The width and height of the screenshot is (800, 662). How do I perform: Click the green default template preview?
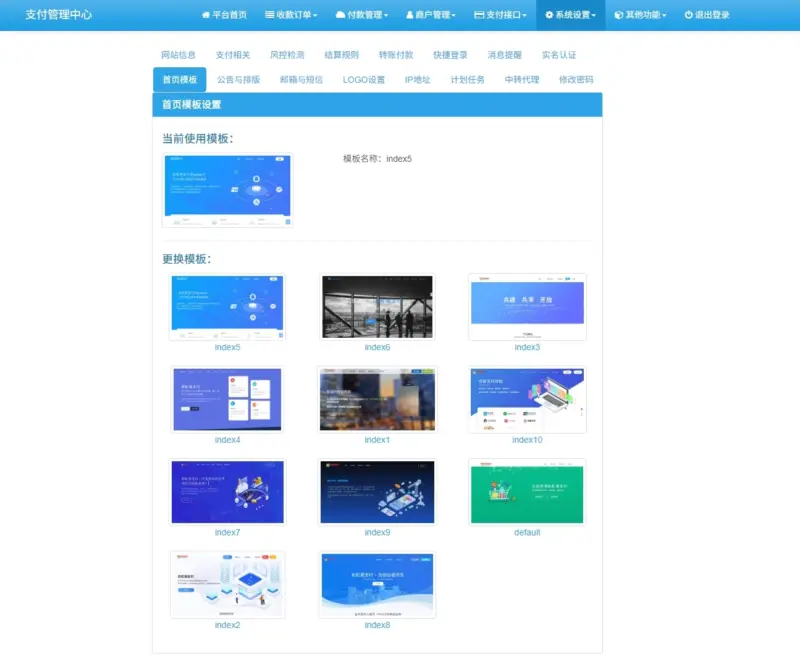[527, 492]
